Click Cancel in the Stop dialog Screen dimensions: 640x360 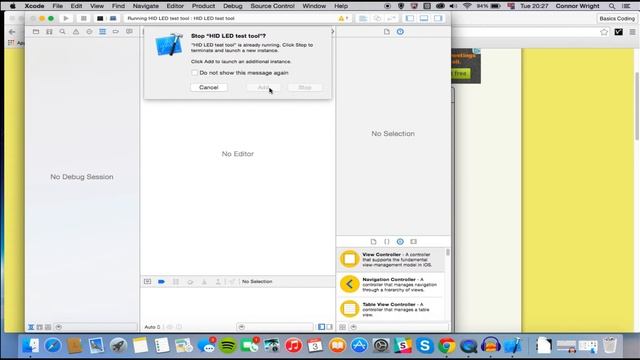coord(209,87)
